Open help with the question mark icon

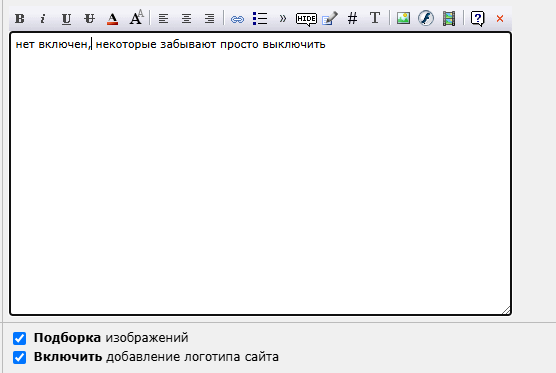(478, 18)
